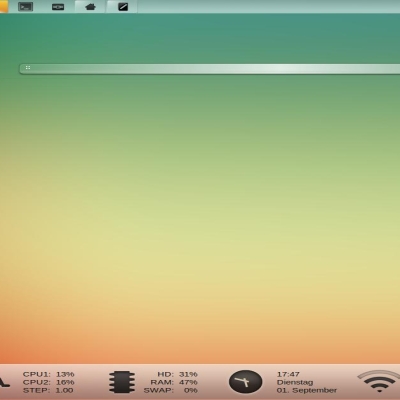Screen dimensions: 400x400
Task: Click the CPU graph icon at bottom left
Action: tap(4, 382)
